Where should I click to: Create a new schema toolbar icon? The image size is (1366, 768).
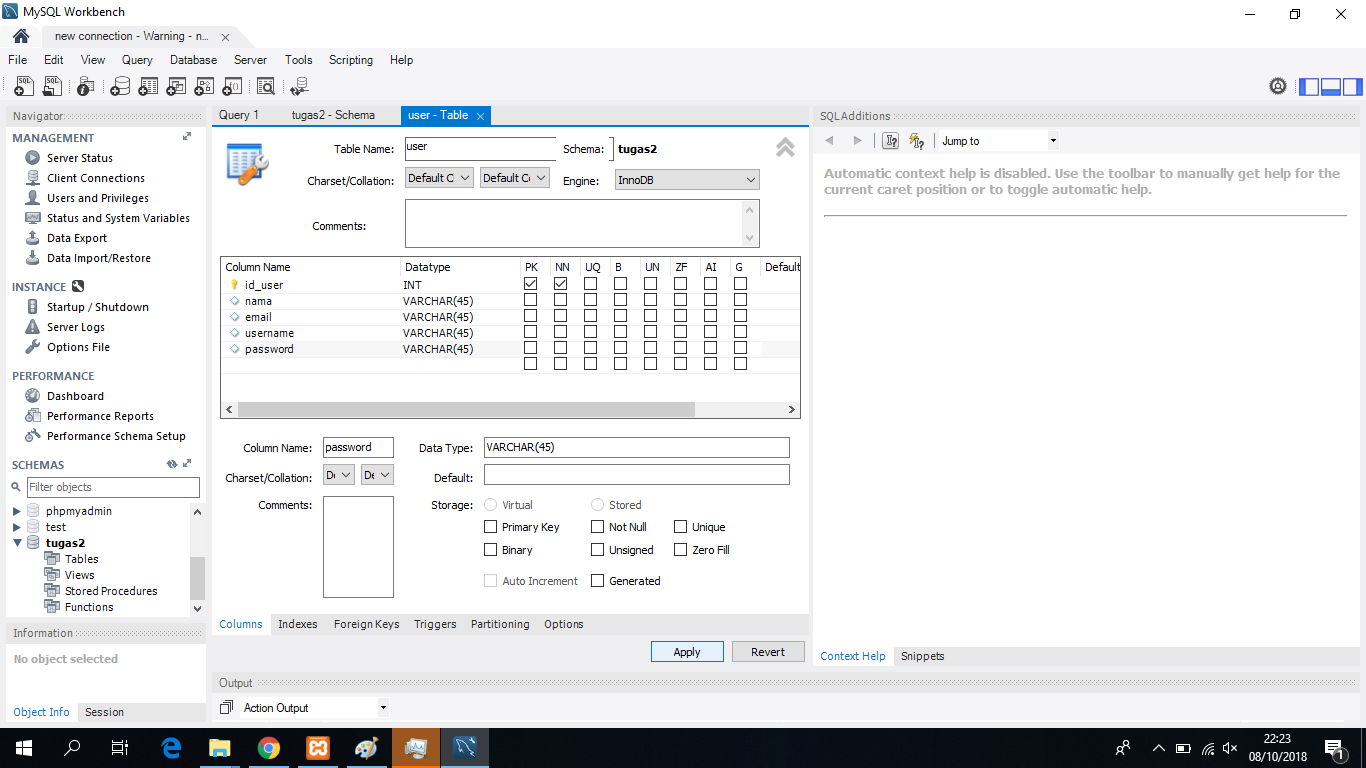point(120,86)
